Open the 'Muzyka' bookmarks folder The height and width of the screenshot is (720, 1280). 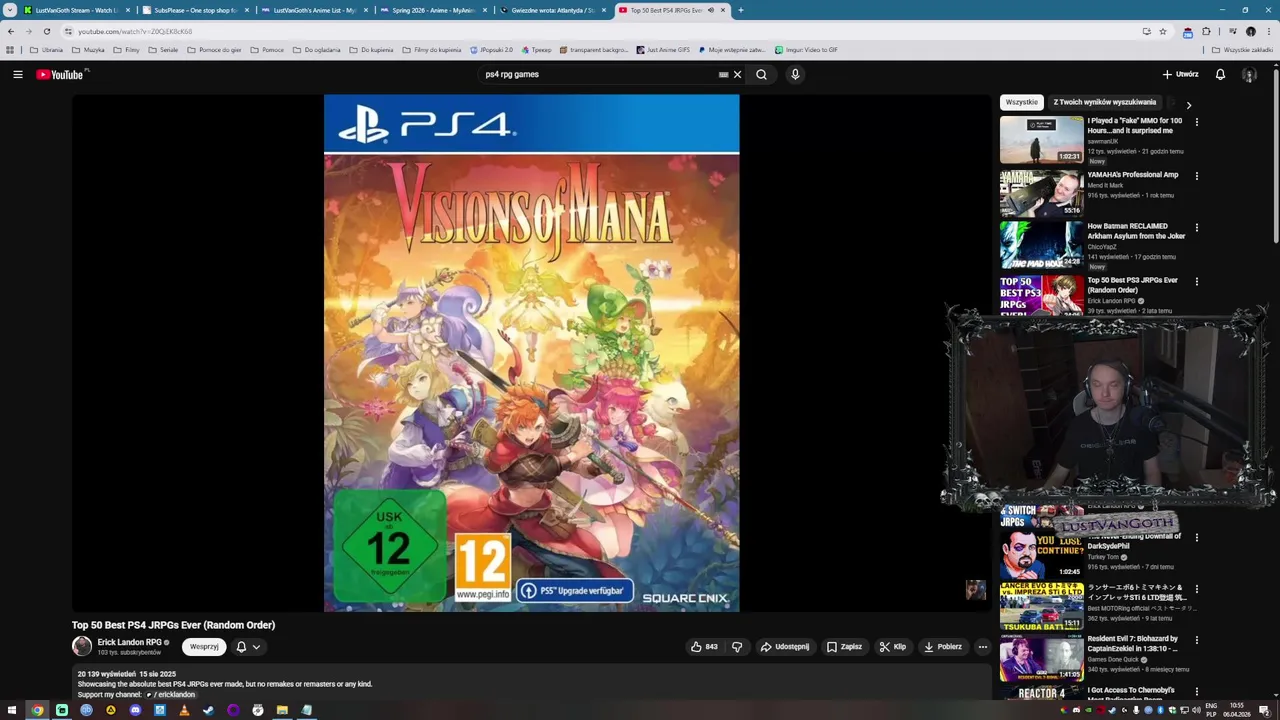pos(88,50)
